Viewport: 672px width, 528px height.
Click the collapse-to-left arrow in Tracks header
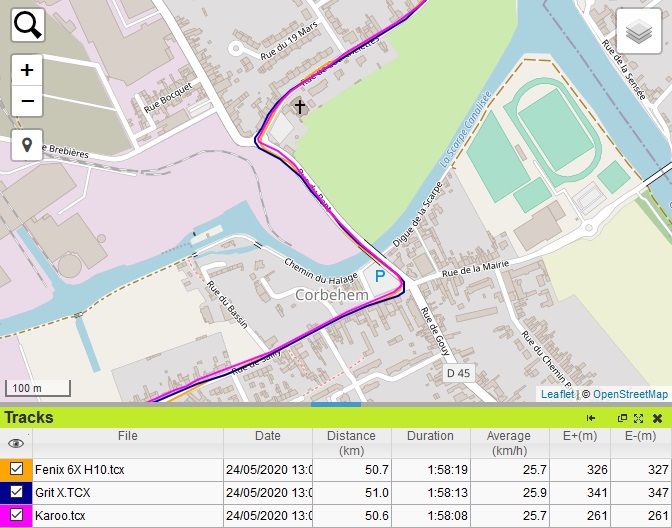coord(591,418)
